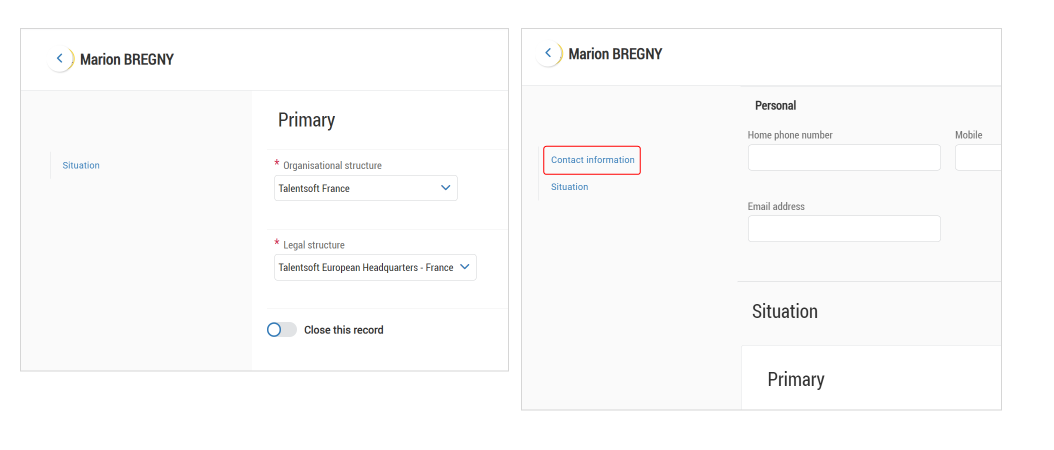Click back arrow in the Contact information panel
The width and height of the screenshot is (1054, 450).
tap(548, 53)
